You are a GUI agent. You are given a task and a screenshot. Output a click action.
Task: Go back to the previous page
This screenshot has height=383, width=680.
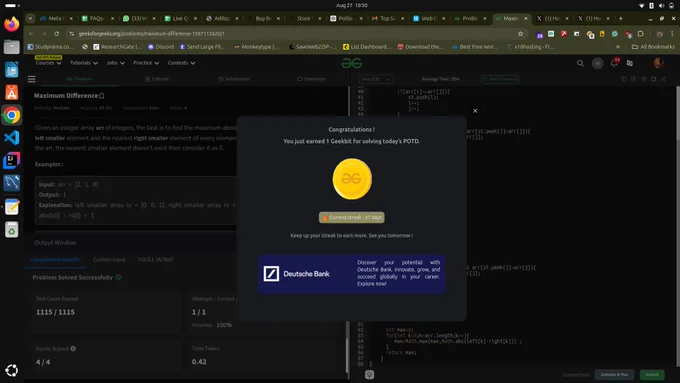click(x=31, y=33)
